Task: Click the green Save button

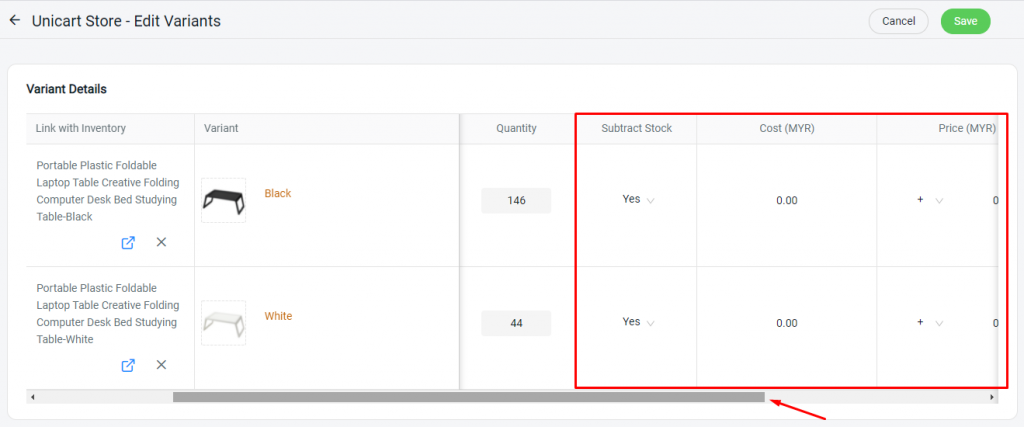Action: [x=965, y=21]
